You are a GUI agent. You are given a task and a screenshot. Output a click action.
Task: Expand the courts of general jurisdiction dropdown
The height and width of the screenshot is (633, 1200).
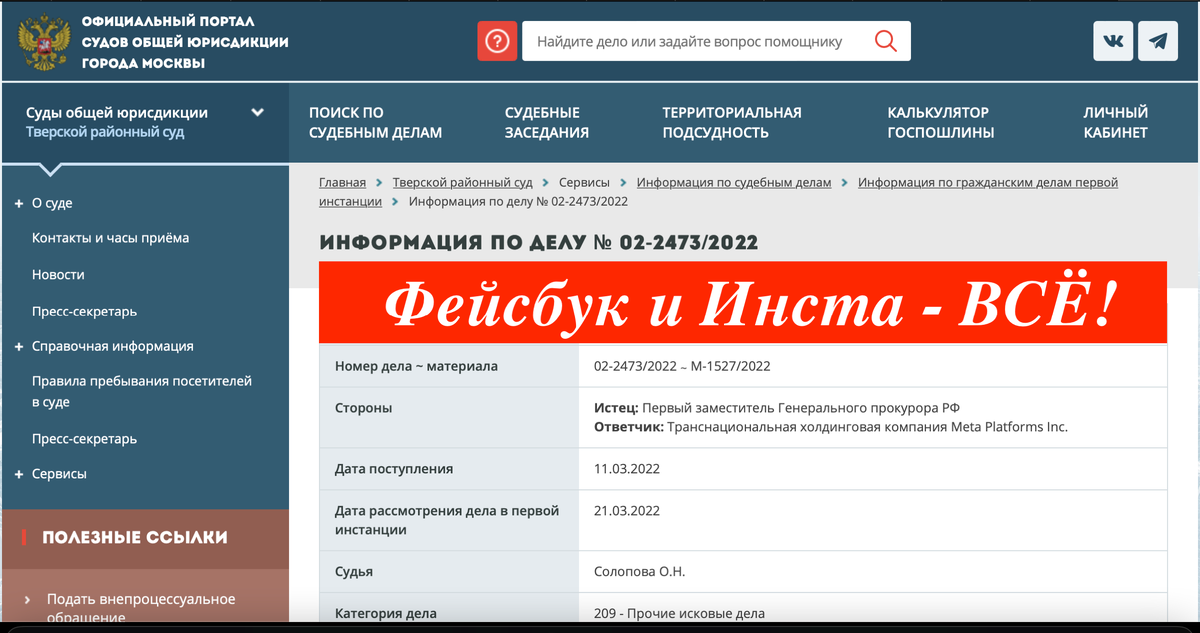(257, 113)
